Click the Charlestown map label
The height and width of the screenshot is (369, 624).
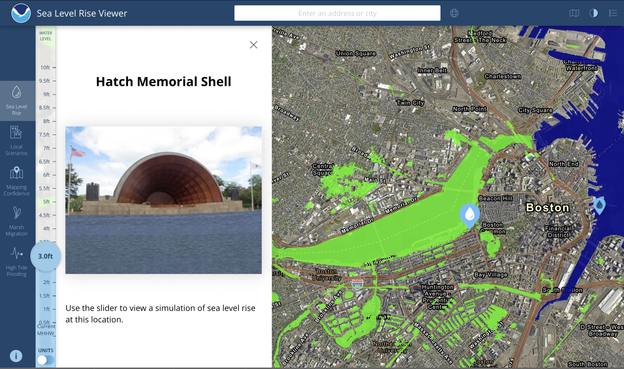click(x=503, y=76)
